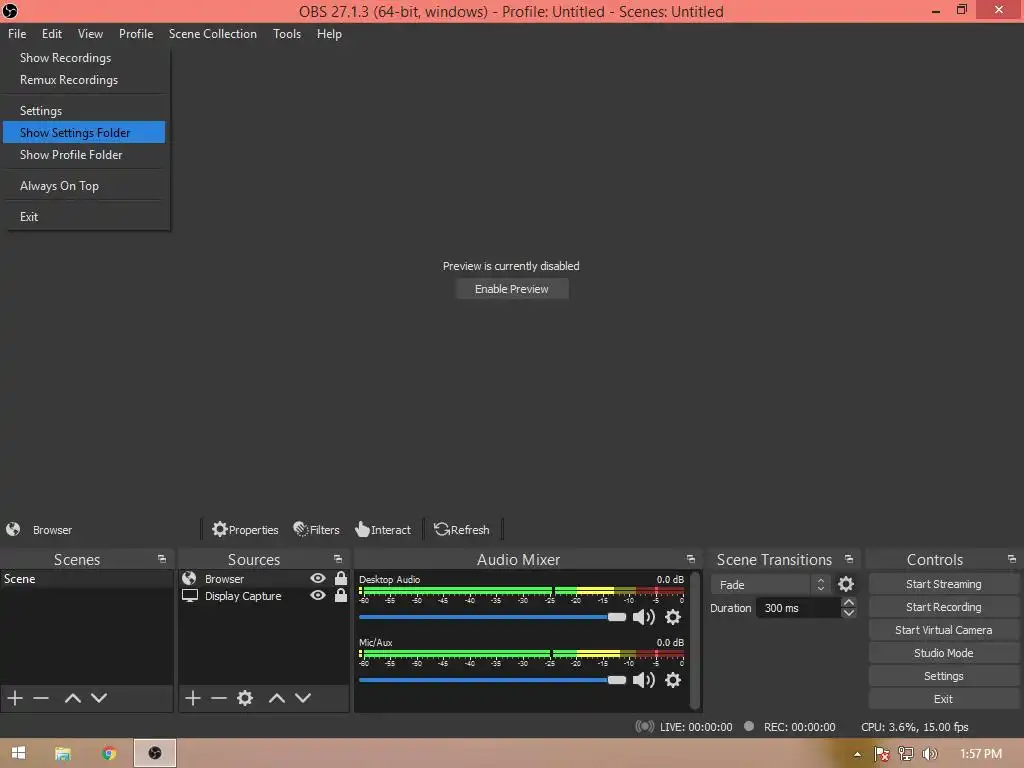The height and width of the screenshot is (768, 1024).
Task: Open the Profile menu
Action: pos(136,33)
